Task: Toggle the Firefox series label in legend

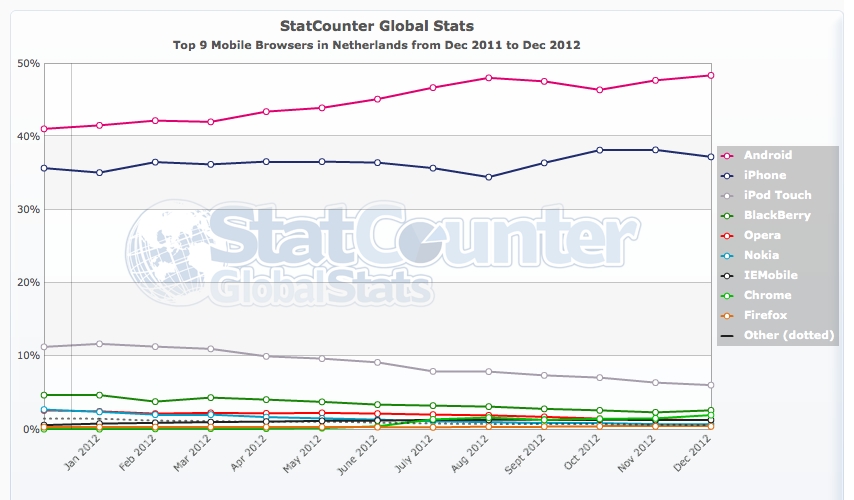Action: point(765,315)
